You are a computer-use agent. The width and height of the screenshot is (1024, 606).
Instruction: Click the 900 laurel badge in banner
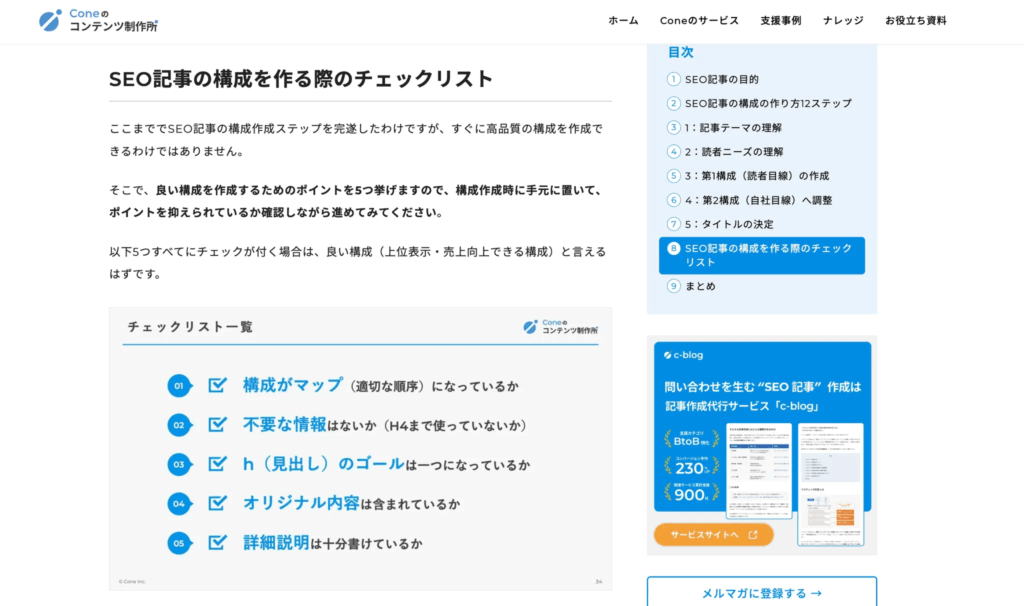(692, 492)
